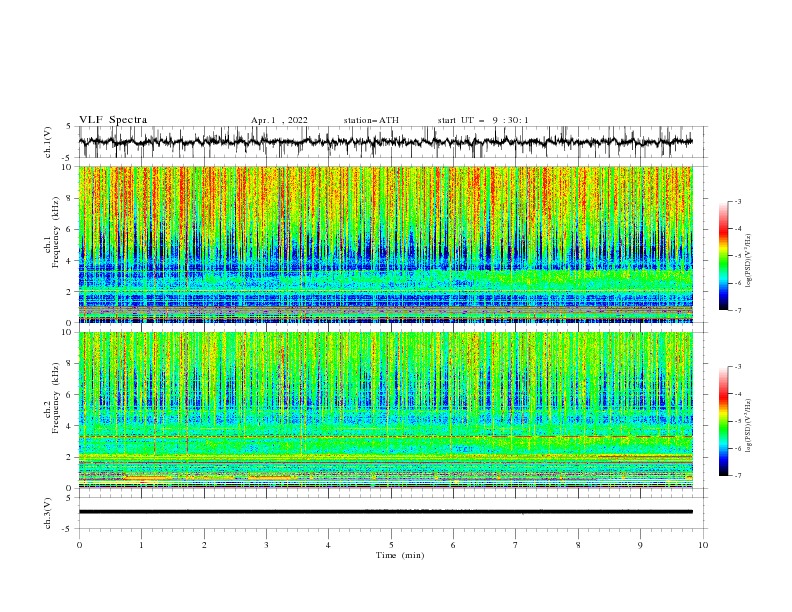Click the "ch.3(V)" axis label
The width and height of the screenshot is (792, 612).
48,513
